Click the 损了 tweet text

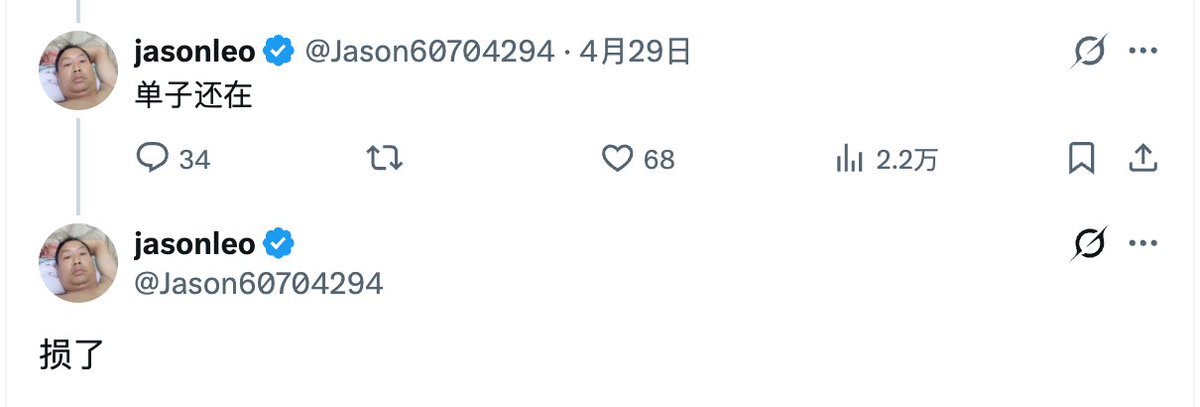70,354
